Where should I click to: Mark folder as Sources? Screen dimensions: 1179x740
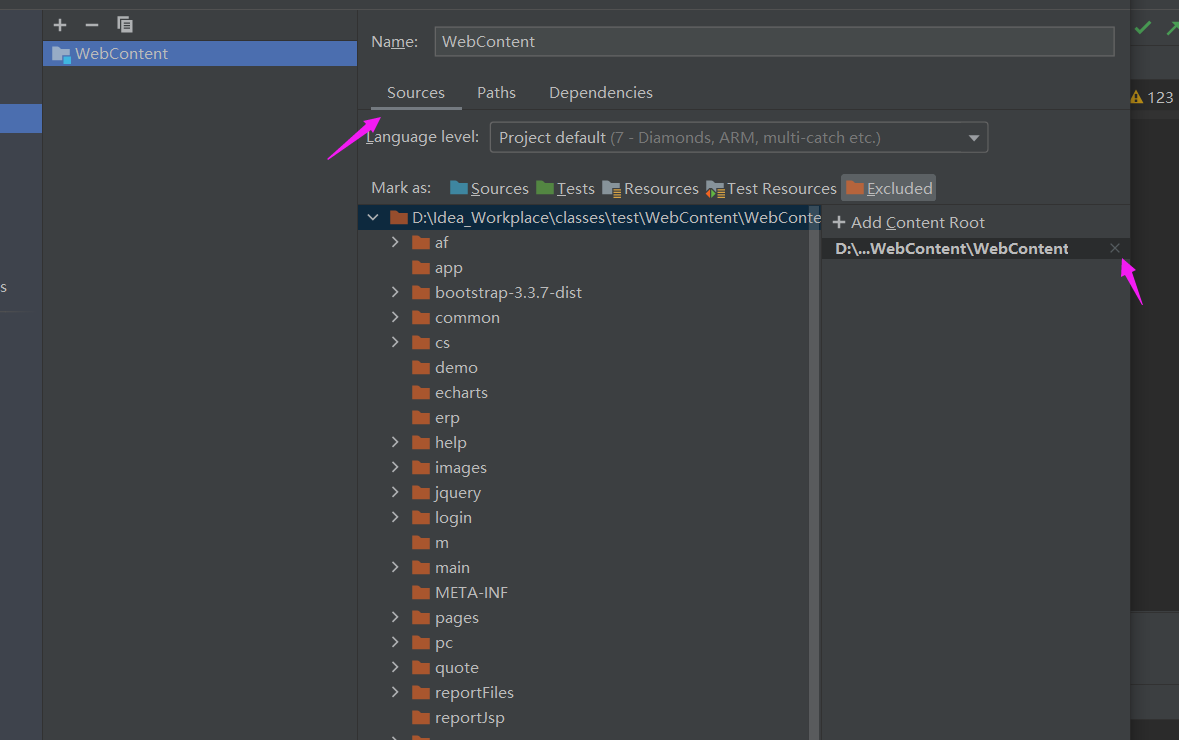click(x=489, y=188)
